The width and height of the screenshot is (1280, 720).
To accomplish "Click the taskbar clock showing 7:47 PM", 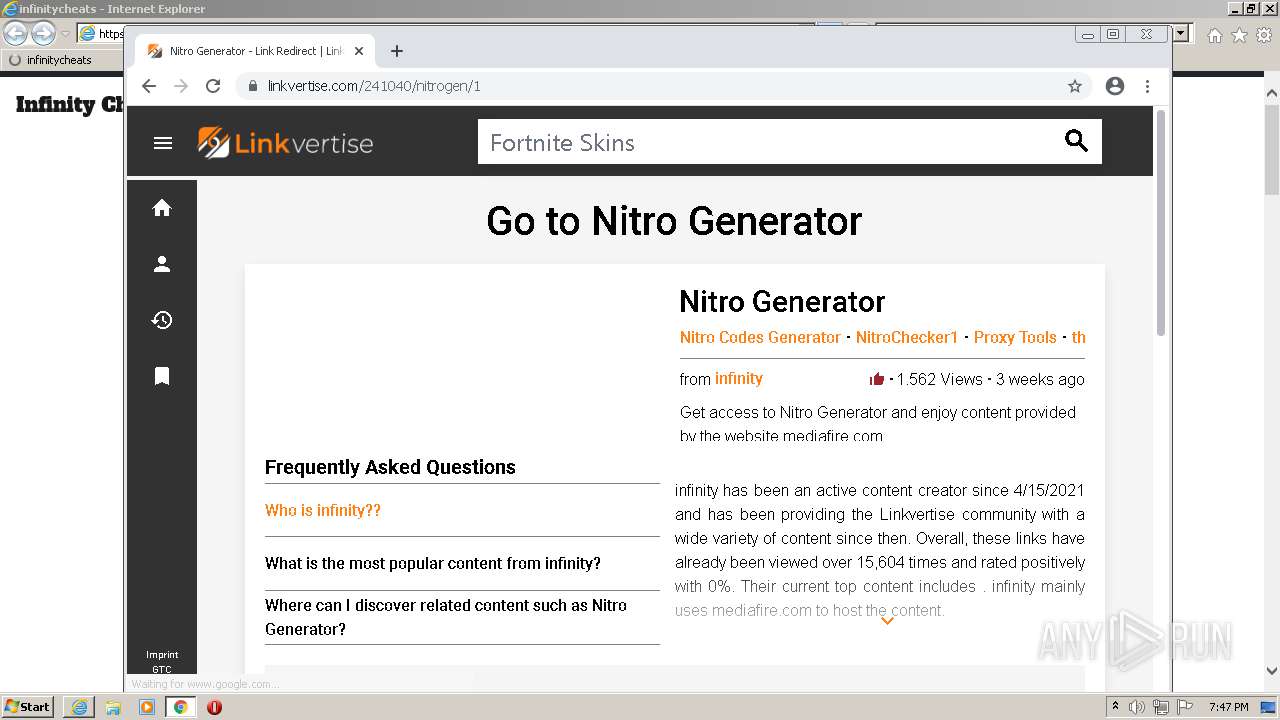I will pos(1228,707).
